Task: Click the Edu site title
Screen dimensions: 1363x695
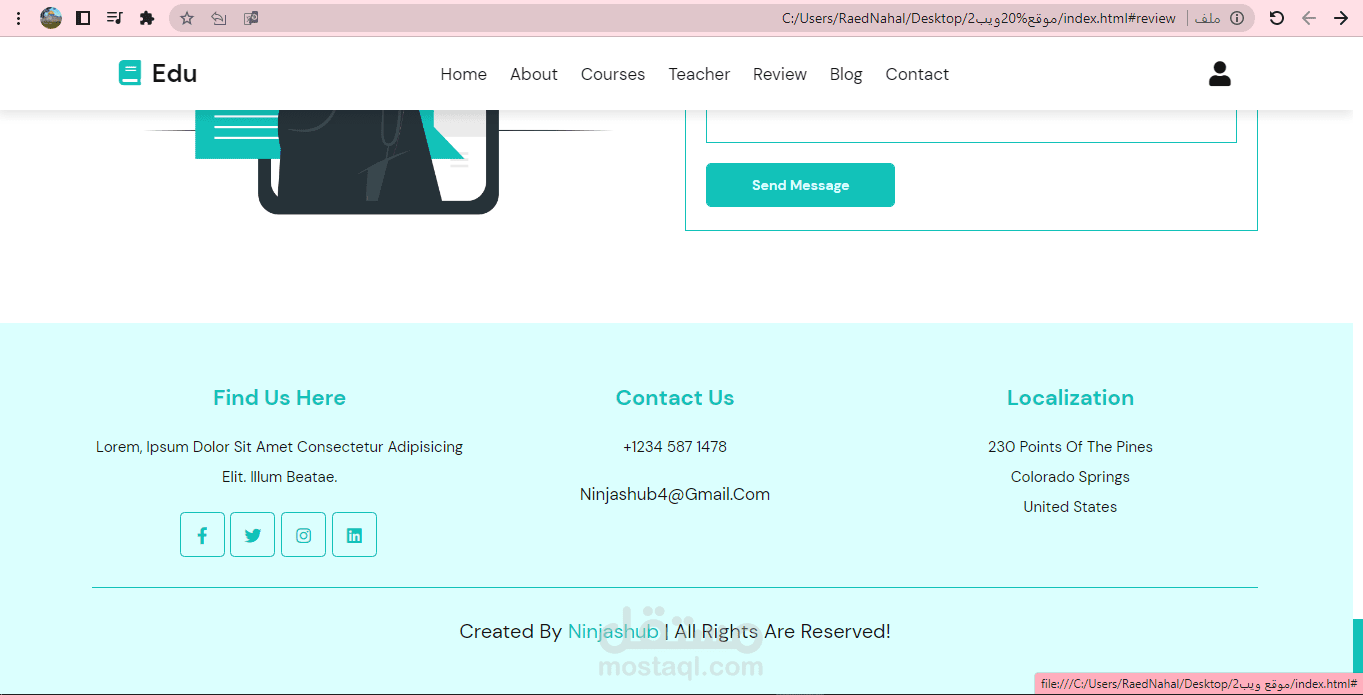Action: 174,73
